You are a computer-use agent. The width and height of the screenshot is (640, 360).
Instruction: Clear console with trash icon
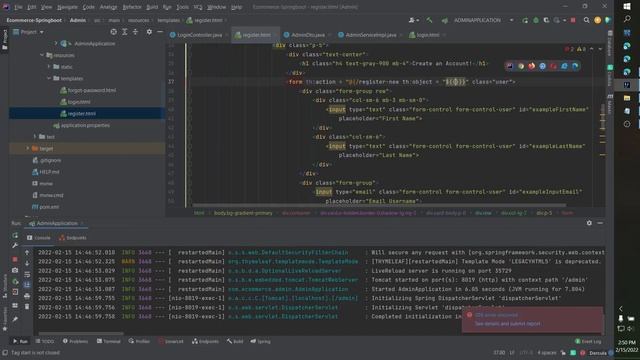click(27, 307)
